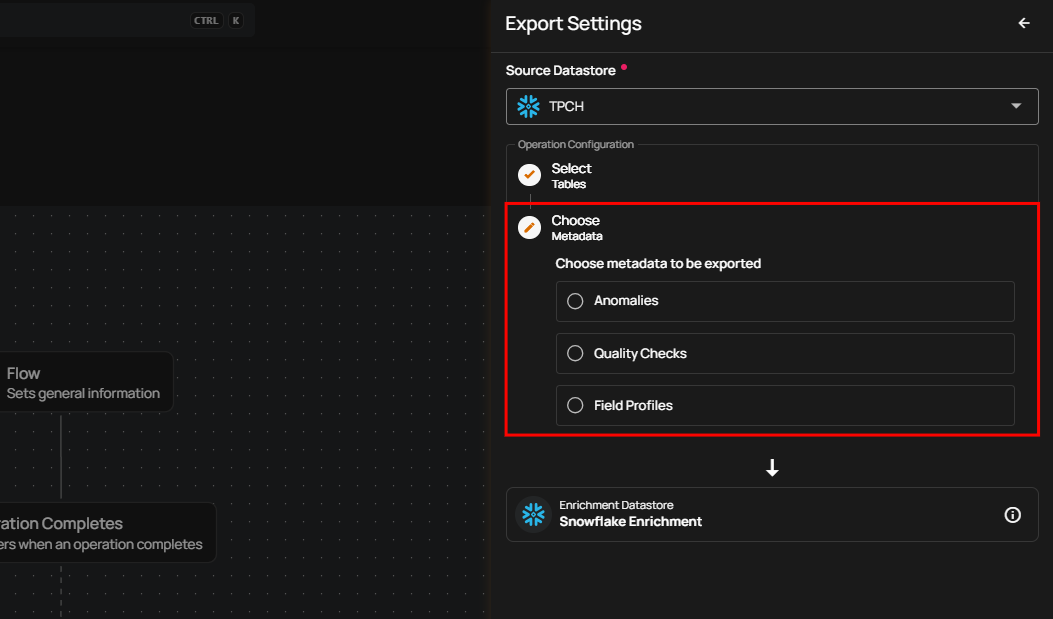Click the back arrow in Export Settings
This screenshot has width=1053, height=619.
click(x=1023, y=23)
